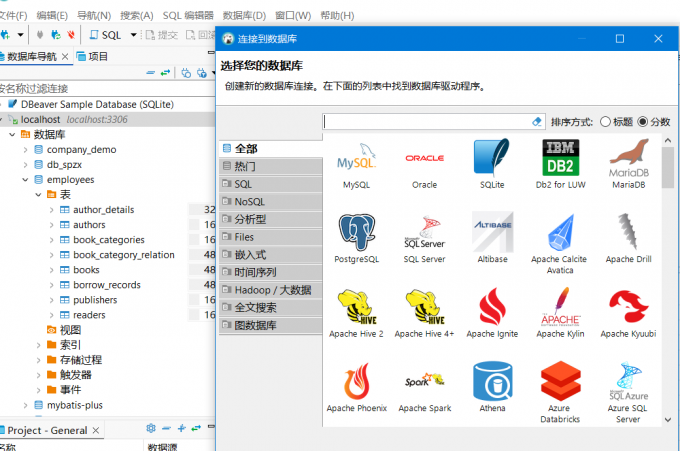Click the gear icon in Project panel

point(150,428)
